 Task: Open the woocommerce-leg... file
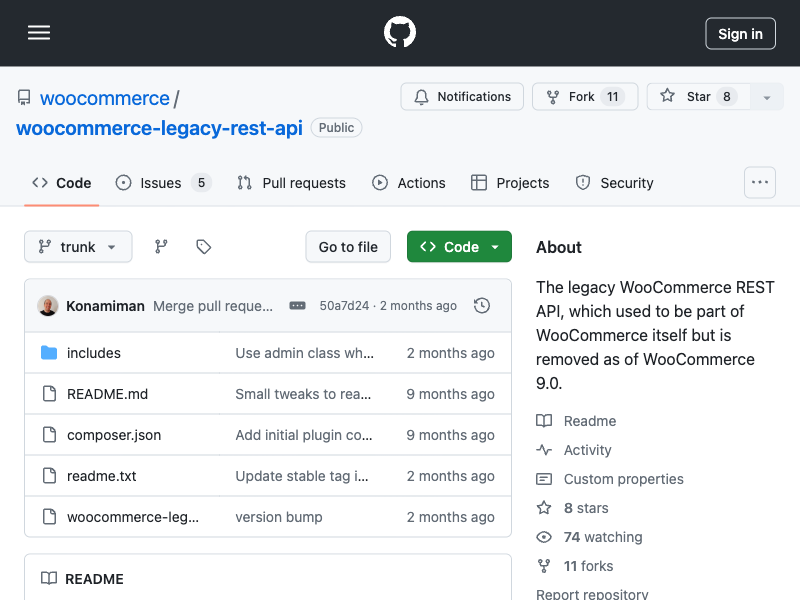pos(133,517)
